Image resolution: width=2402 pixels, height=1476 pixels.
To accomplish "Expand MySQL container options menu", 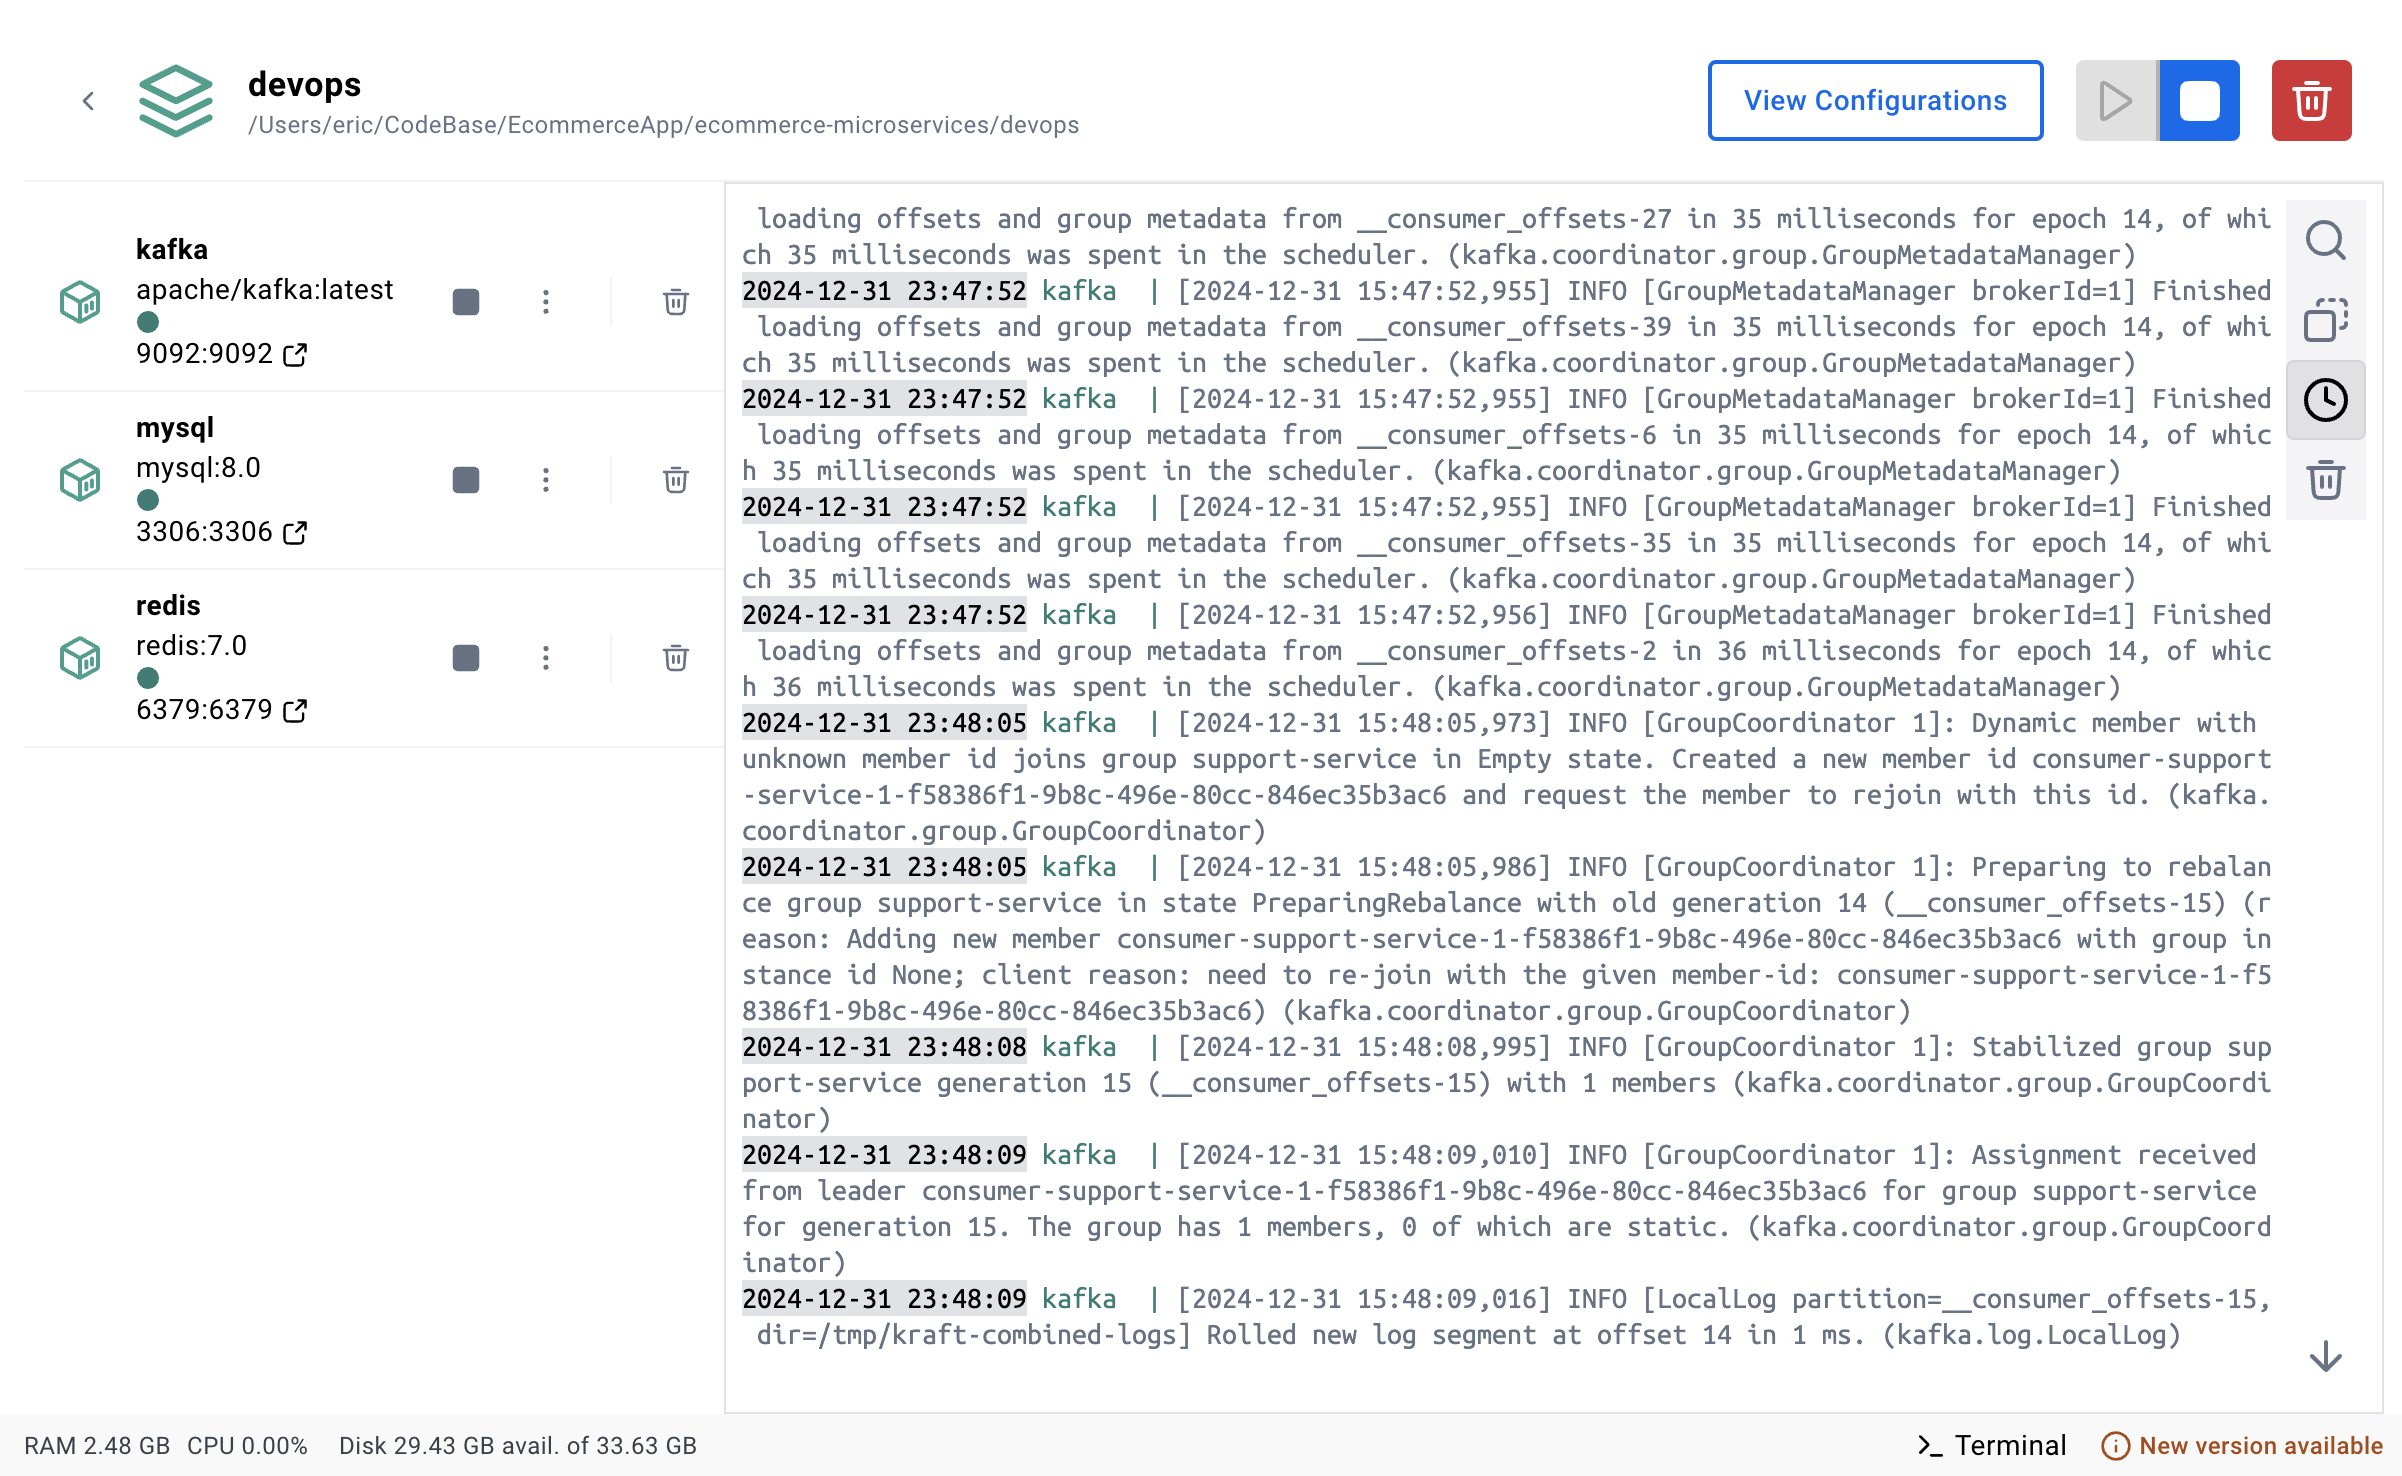I will pyautogui.click(x=546, y=477).
